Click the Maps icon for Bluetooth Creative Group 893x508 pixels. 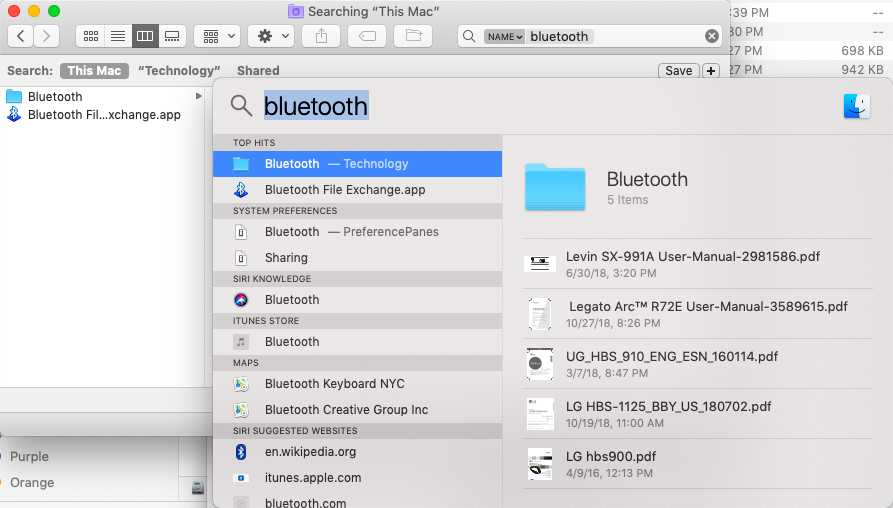241,409
